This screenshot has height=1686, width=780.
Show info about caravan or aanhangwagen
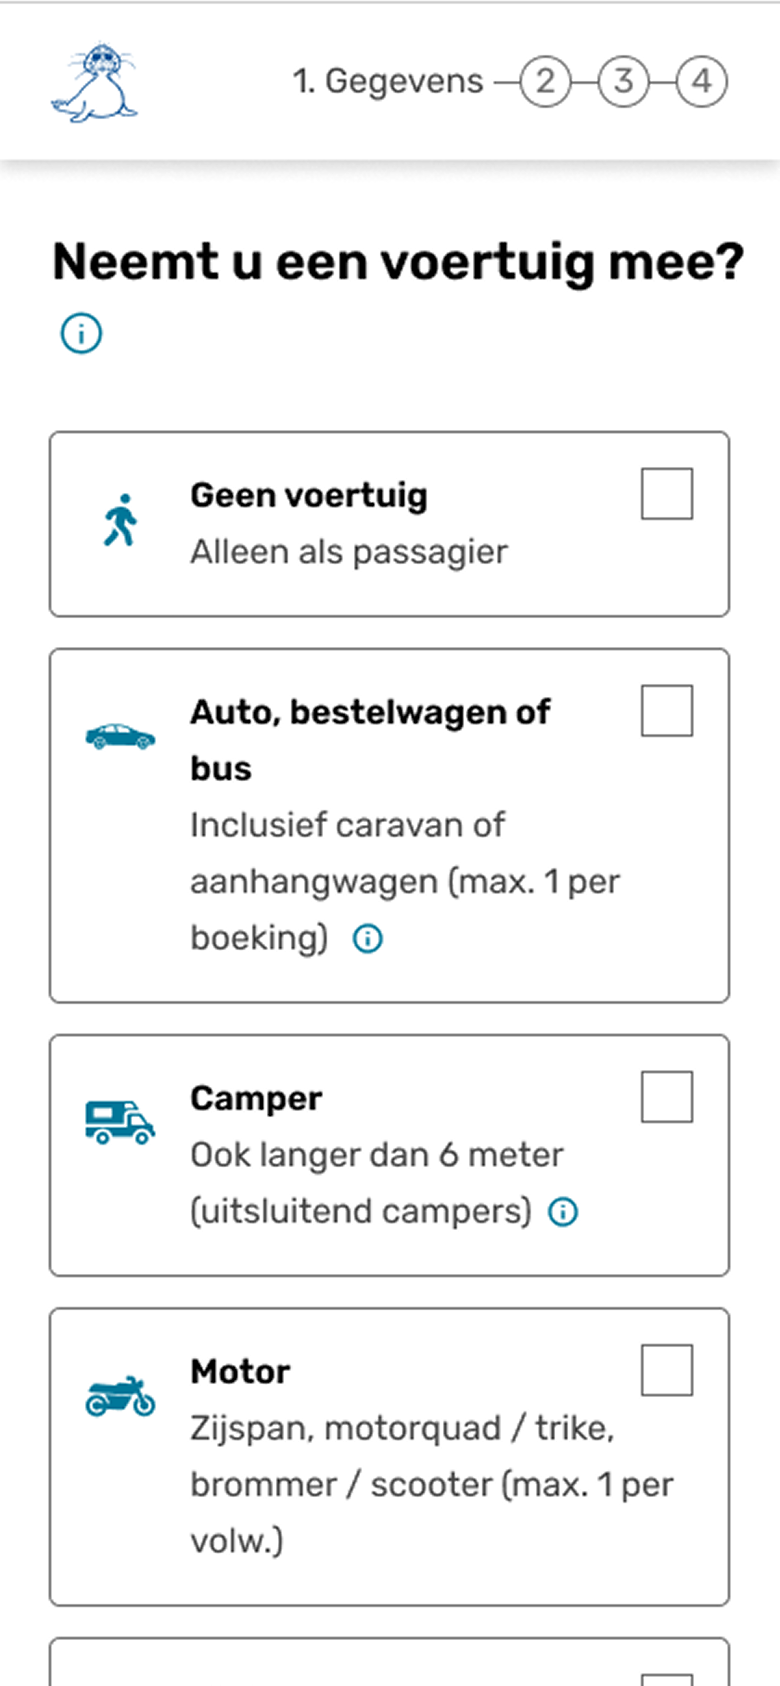[x=368, y=939]
